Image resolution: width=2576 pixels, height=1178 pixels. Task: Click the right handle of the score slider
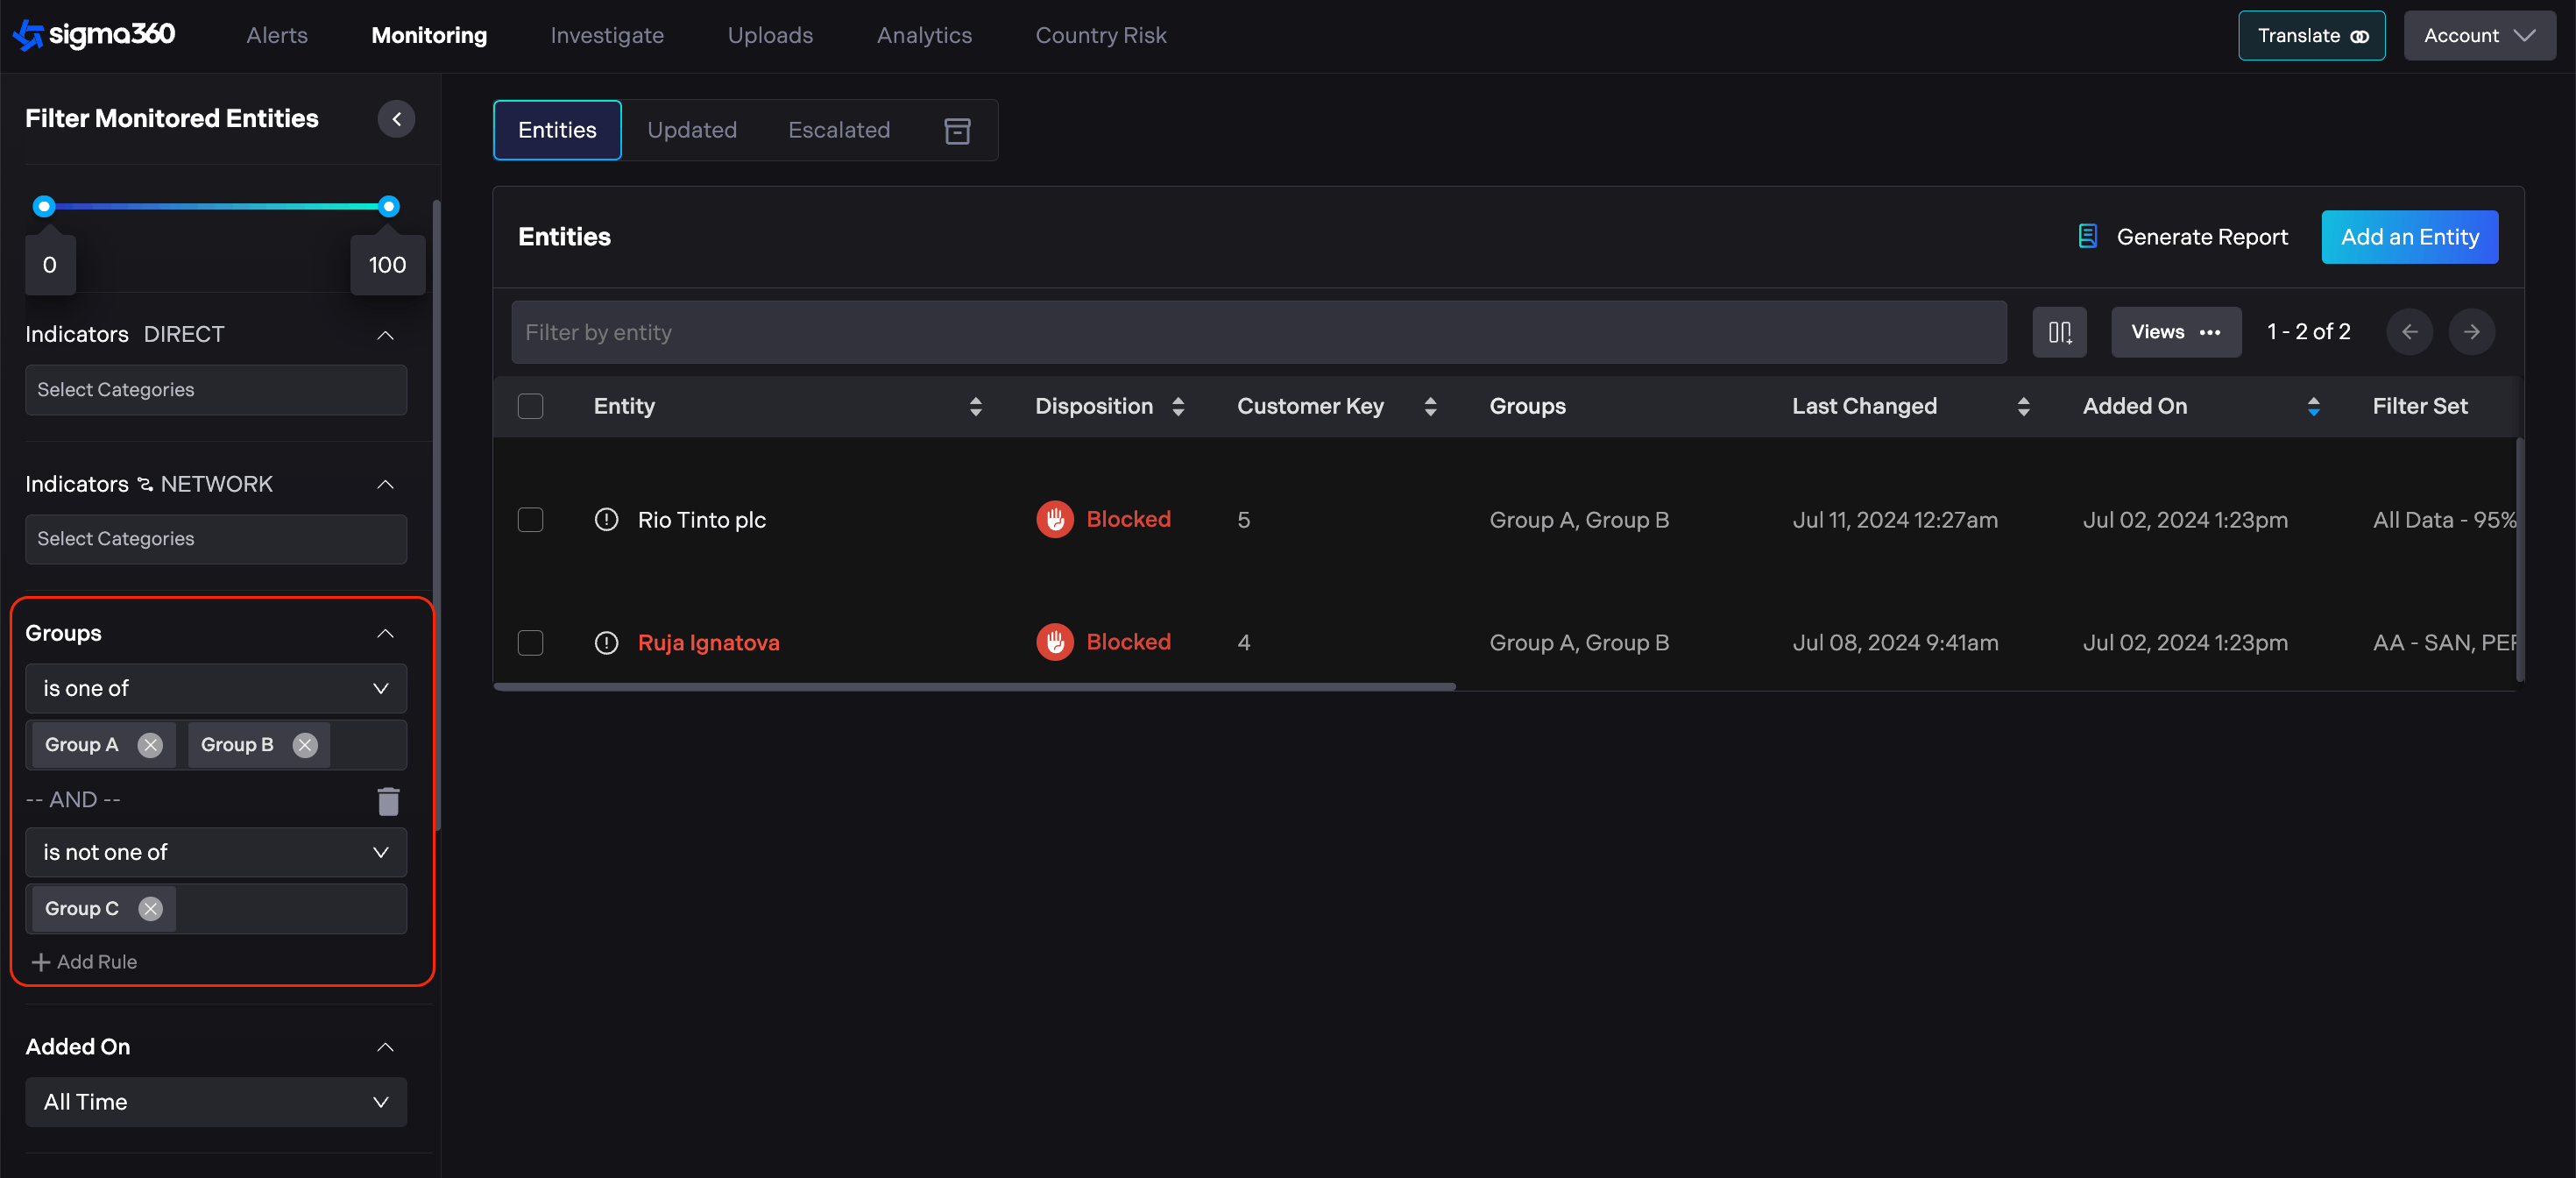tap(389, 207)
